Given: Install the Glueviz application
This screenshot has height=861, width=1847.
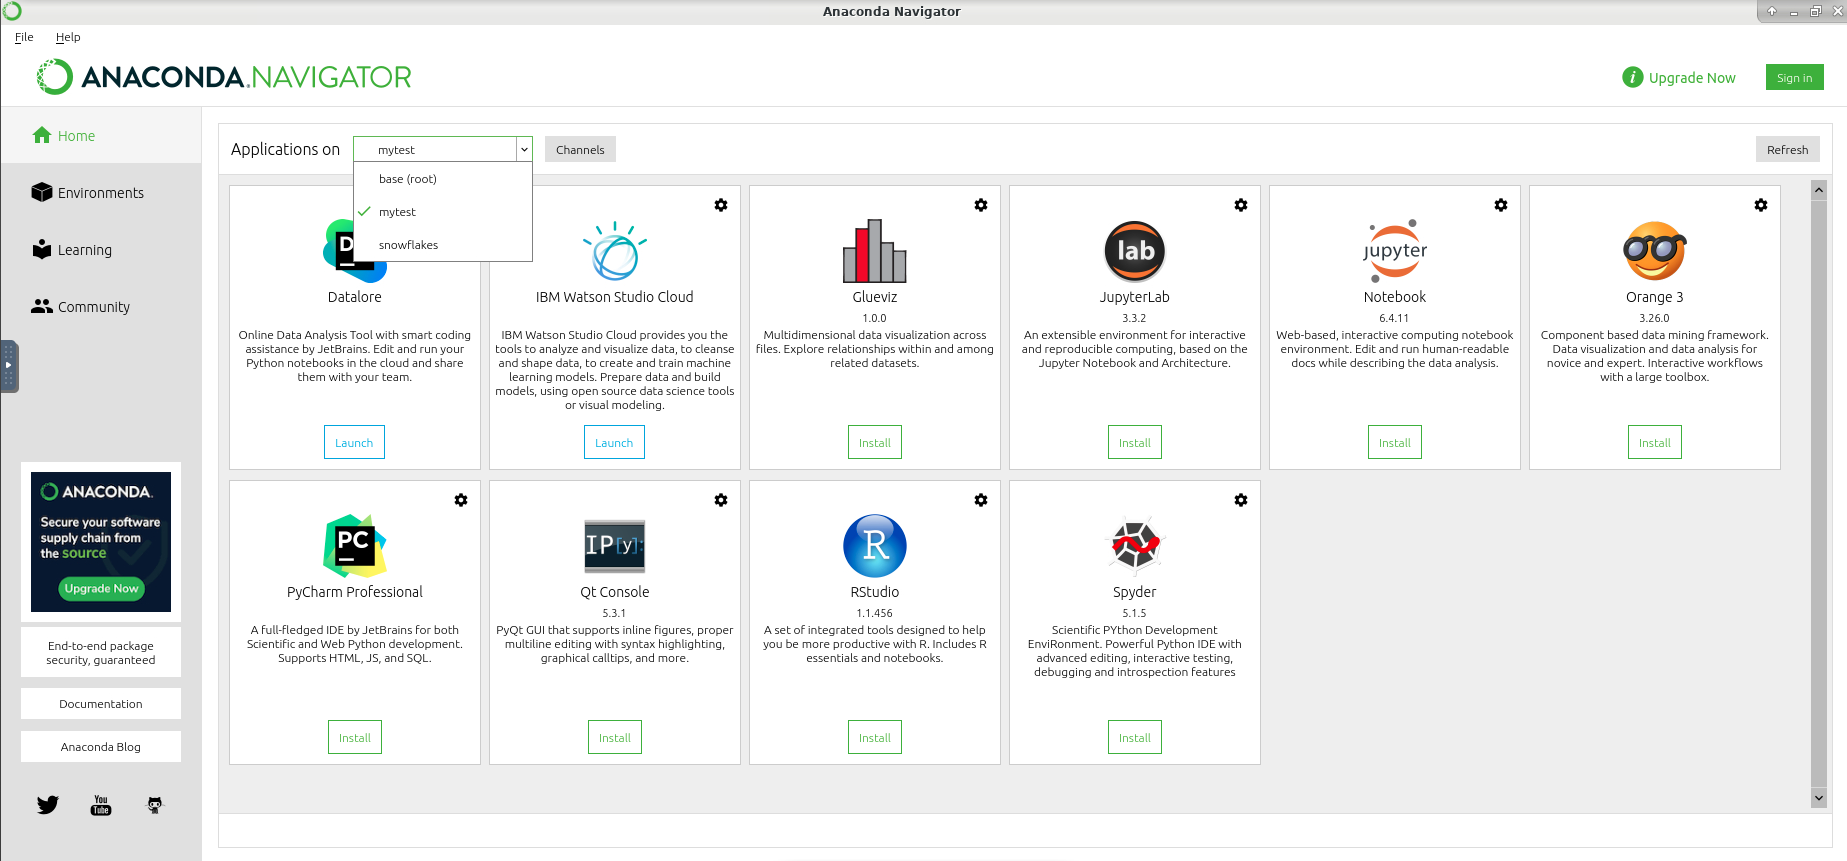Looking at the screenshot, I should tap(875, 442).
